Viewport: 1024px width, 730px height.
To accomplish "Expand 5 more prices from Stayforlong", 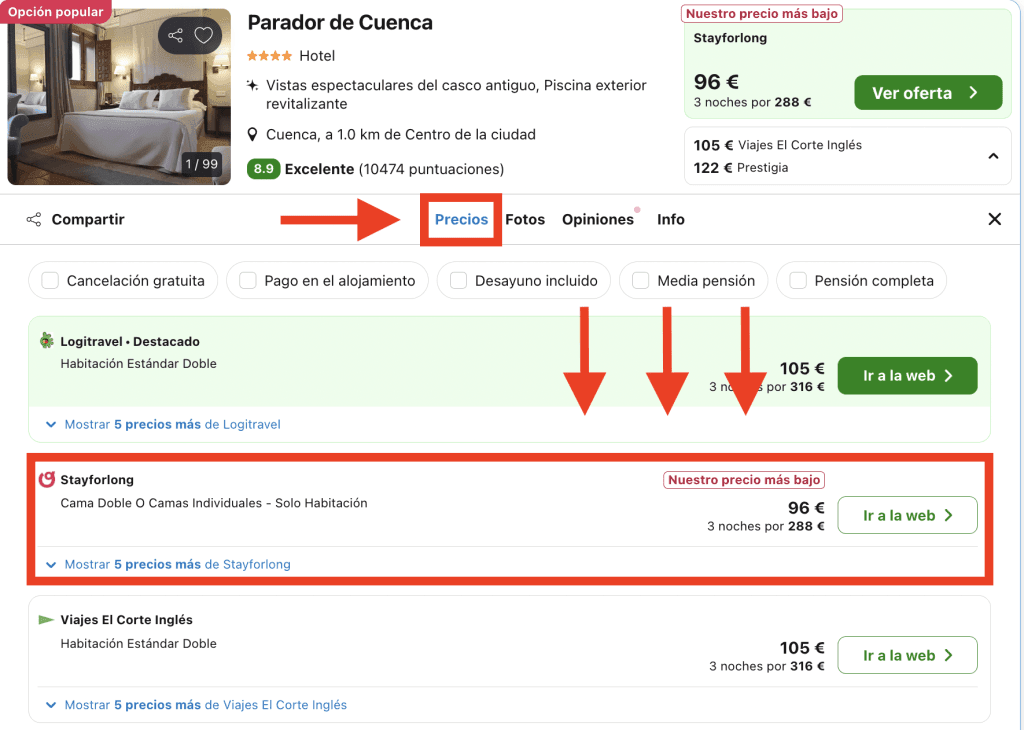I will pyautogui.click(x=177, y=564).
